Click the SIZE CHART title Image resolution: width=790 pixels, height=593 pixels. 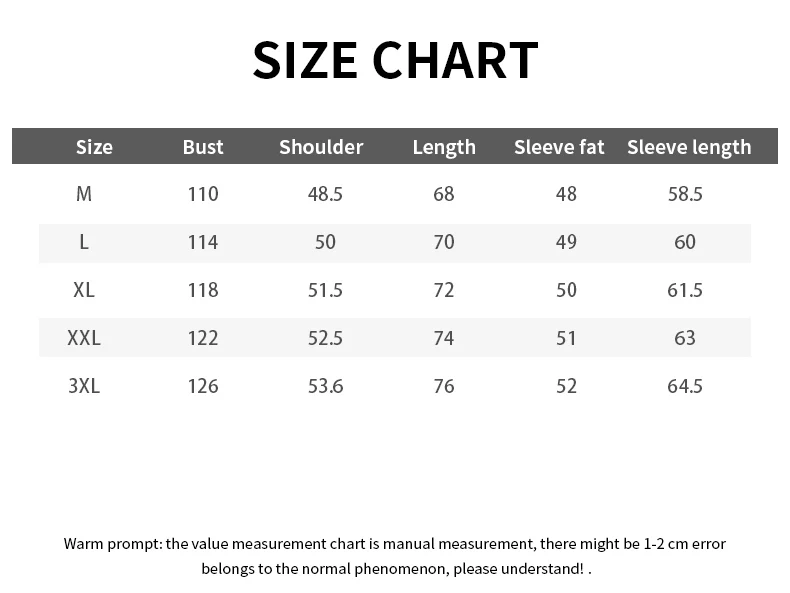pyautogui.click(x=396, y=60)
